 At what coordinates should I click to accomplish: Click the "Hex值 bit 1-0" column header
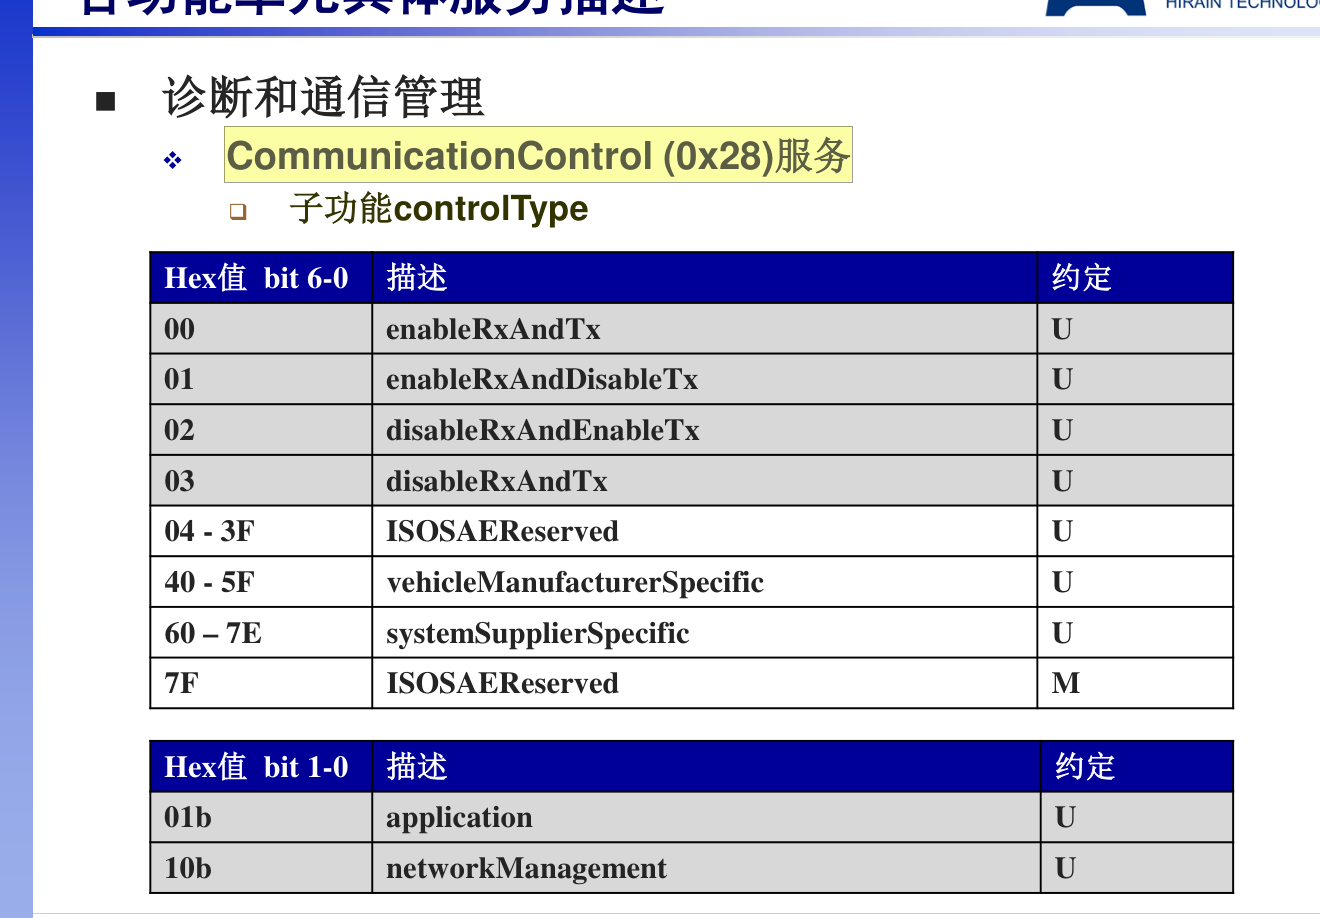pyautogui.click(x=261, y=767)
